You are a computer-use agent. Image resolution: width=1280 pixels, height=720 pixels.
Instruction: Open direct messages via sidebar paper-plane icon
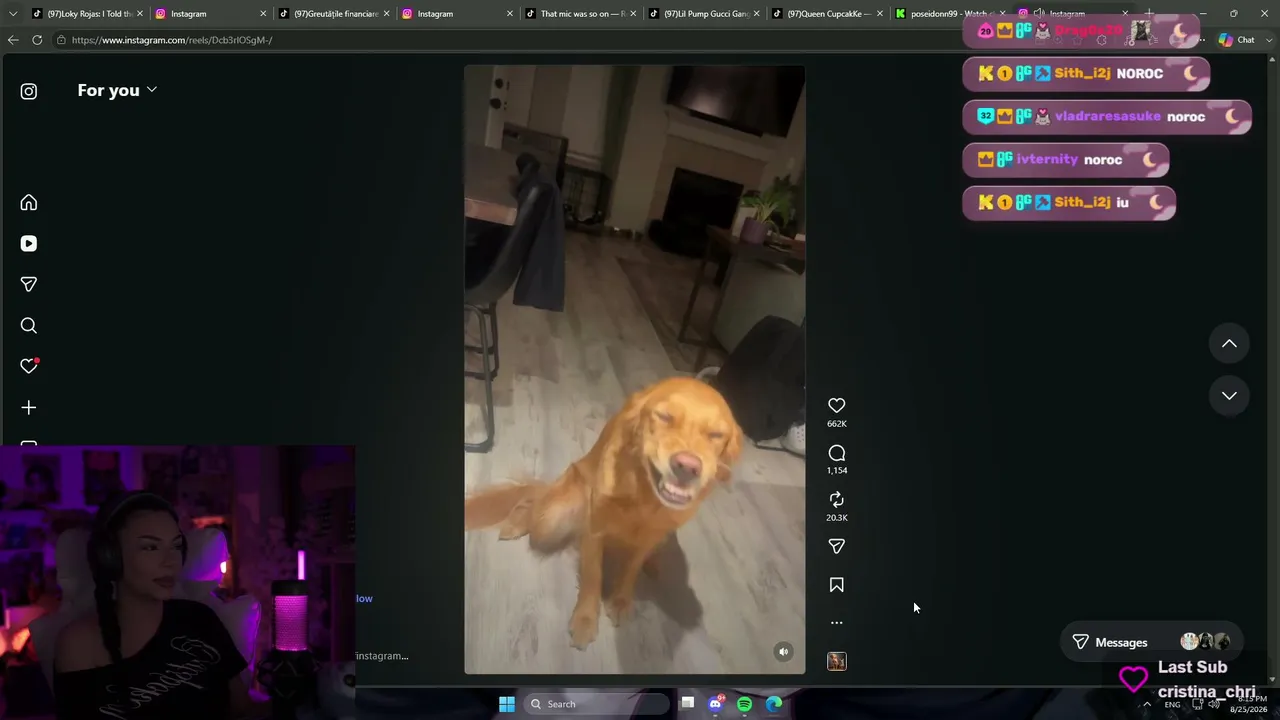coord(29,285)
